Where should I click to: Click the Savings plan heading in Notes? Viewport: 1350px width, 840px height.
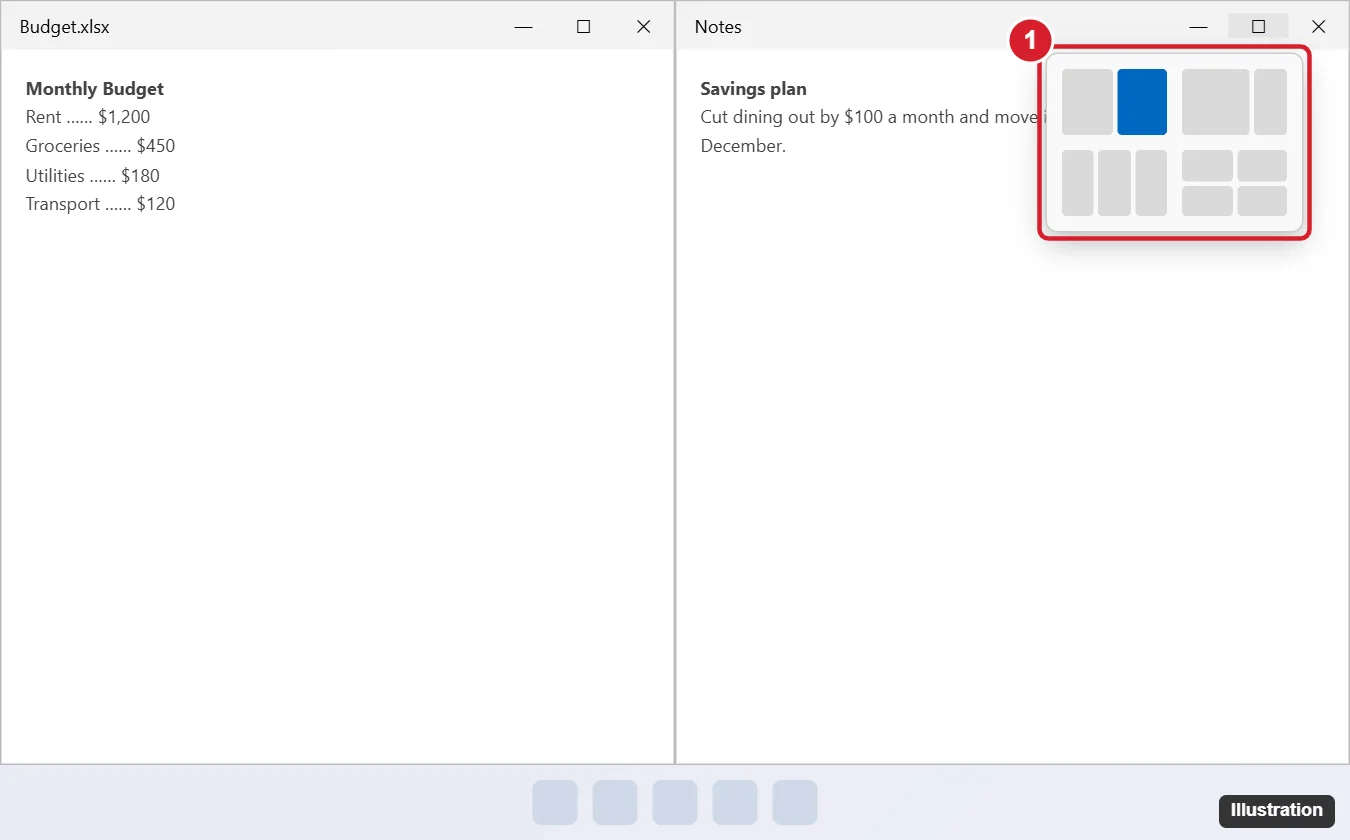(753, 89)
